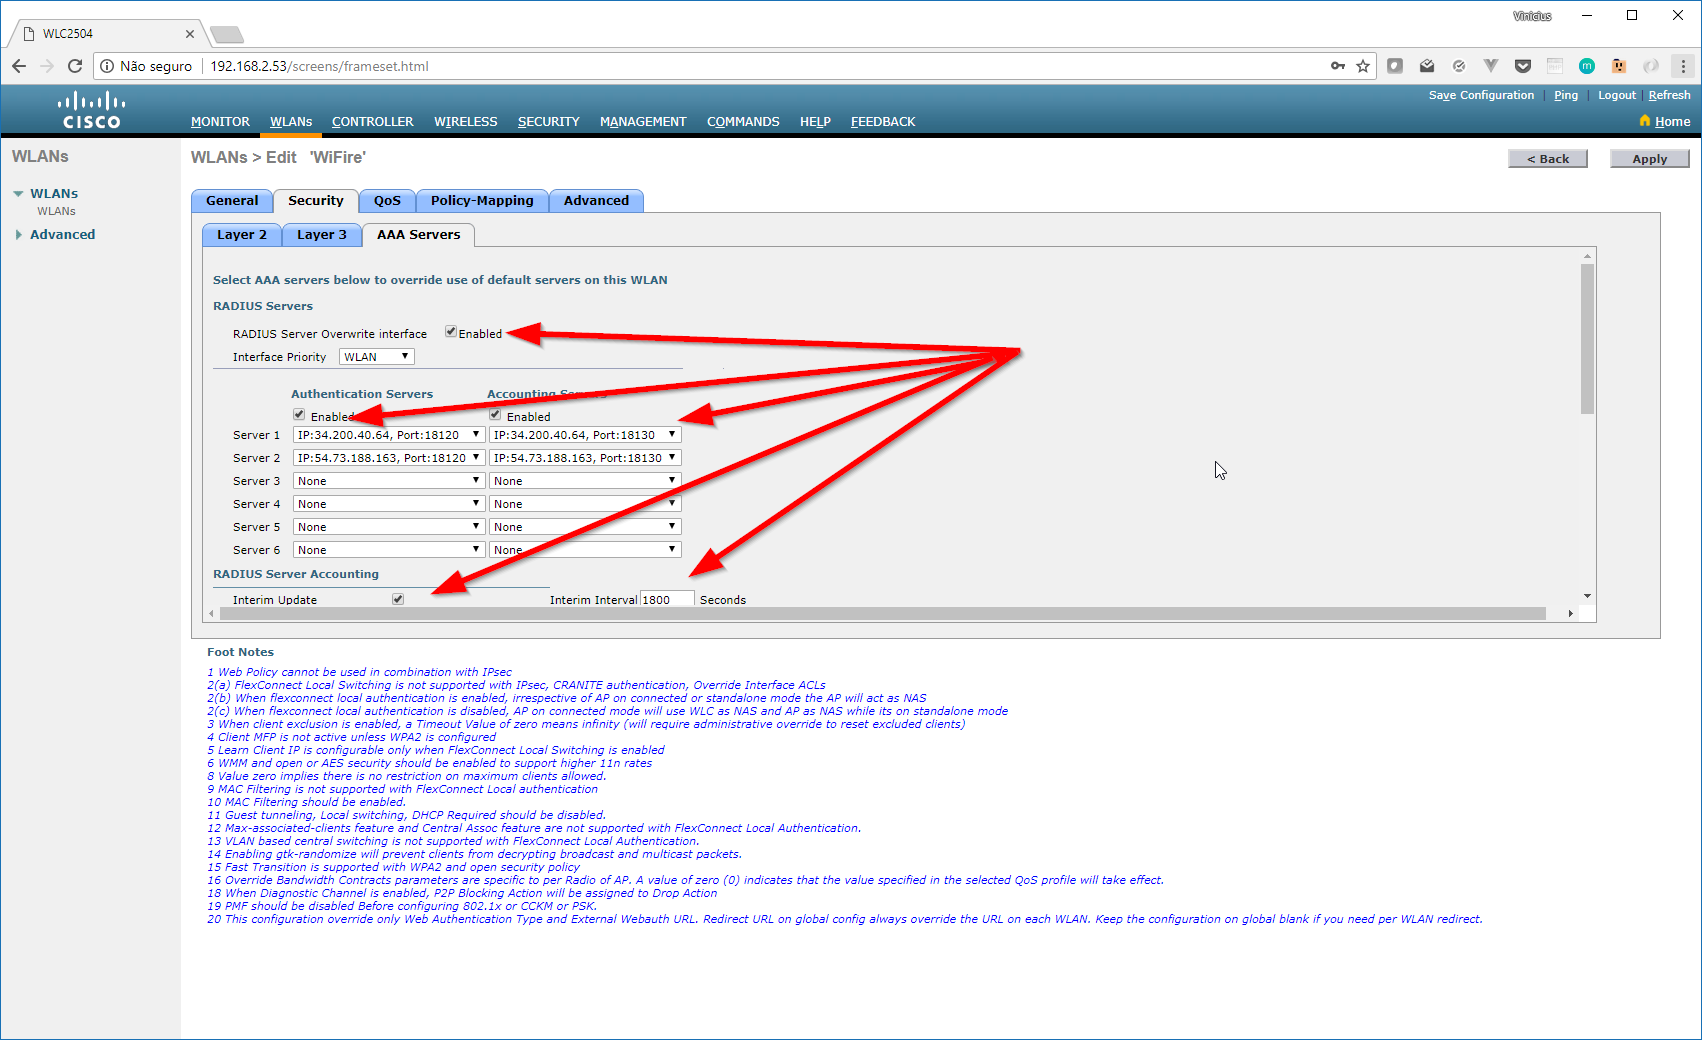
Task: Open Server 2 authentication server dropdown
Action: pos(389,458)
